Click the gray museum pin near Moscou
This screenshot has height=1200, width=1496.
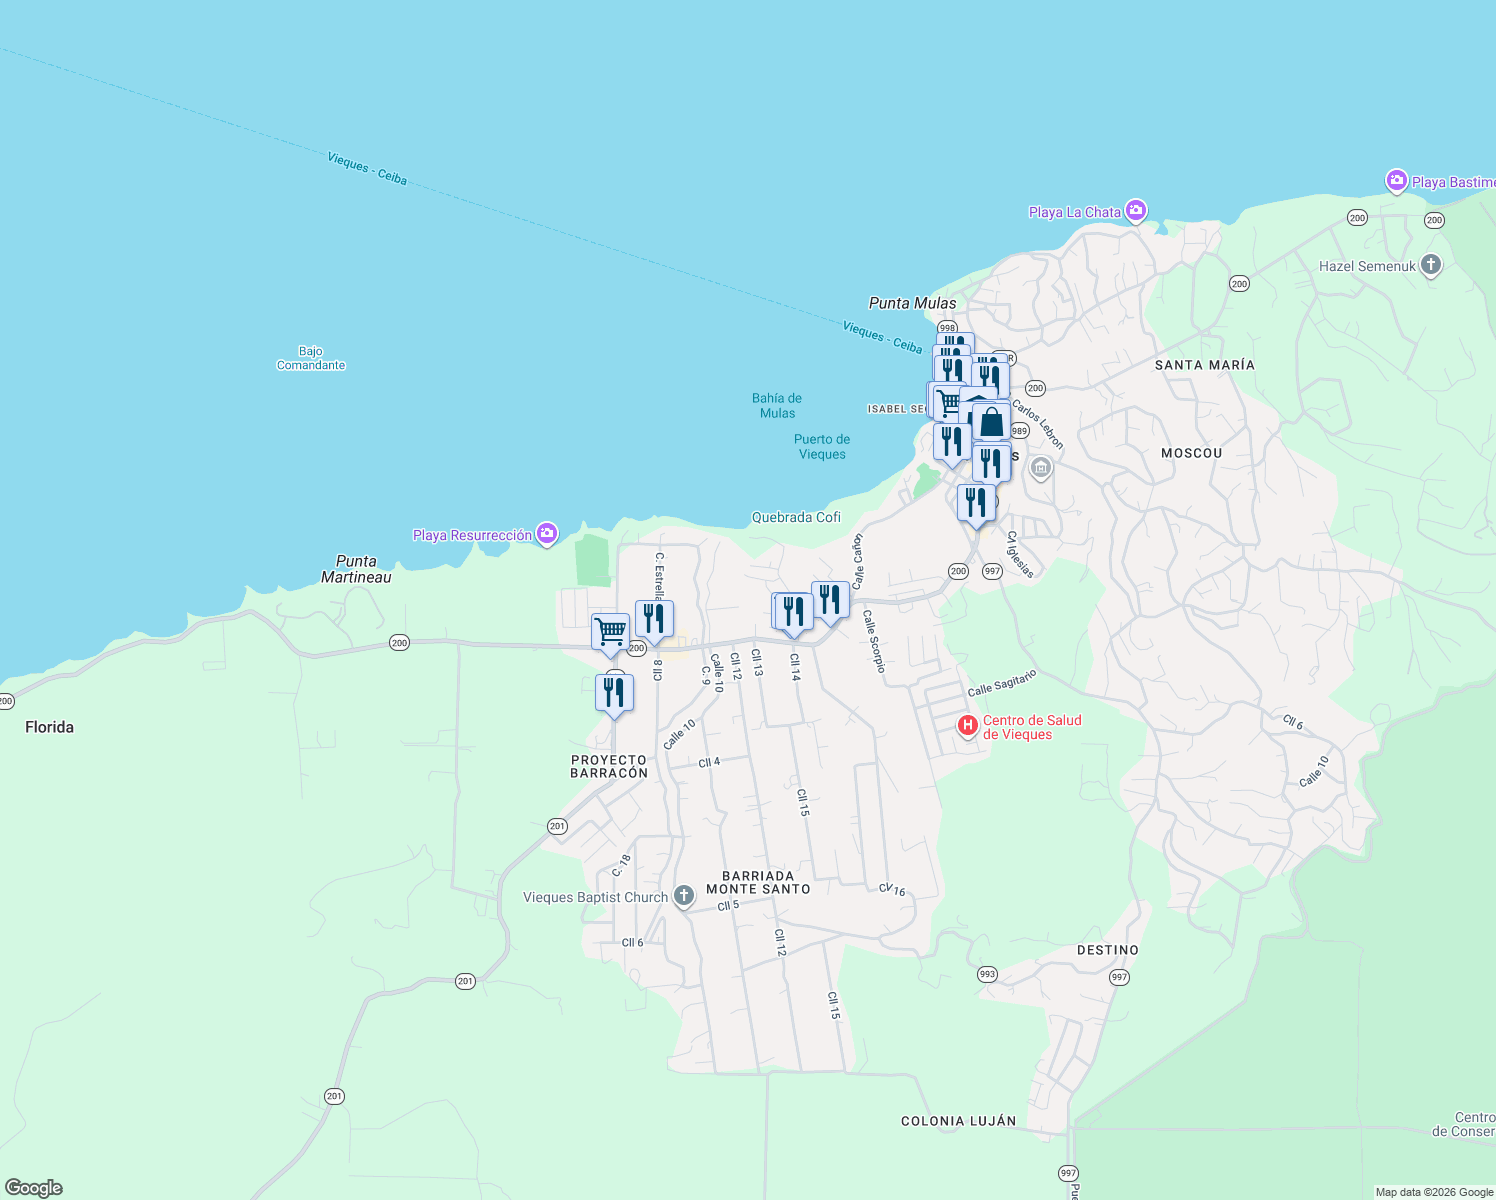(1041, 468)
